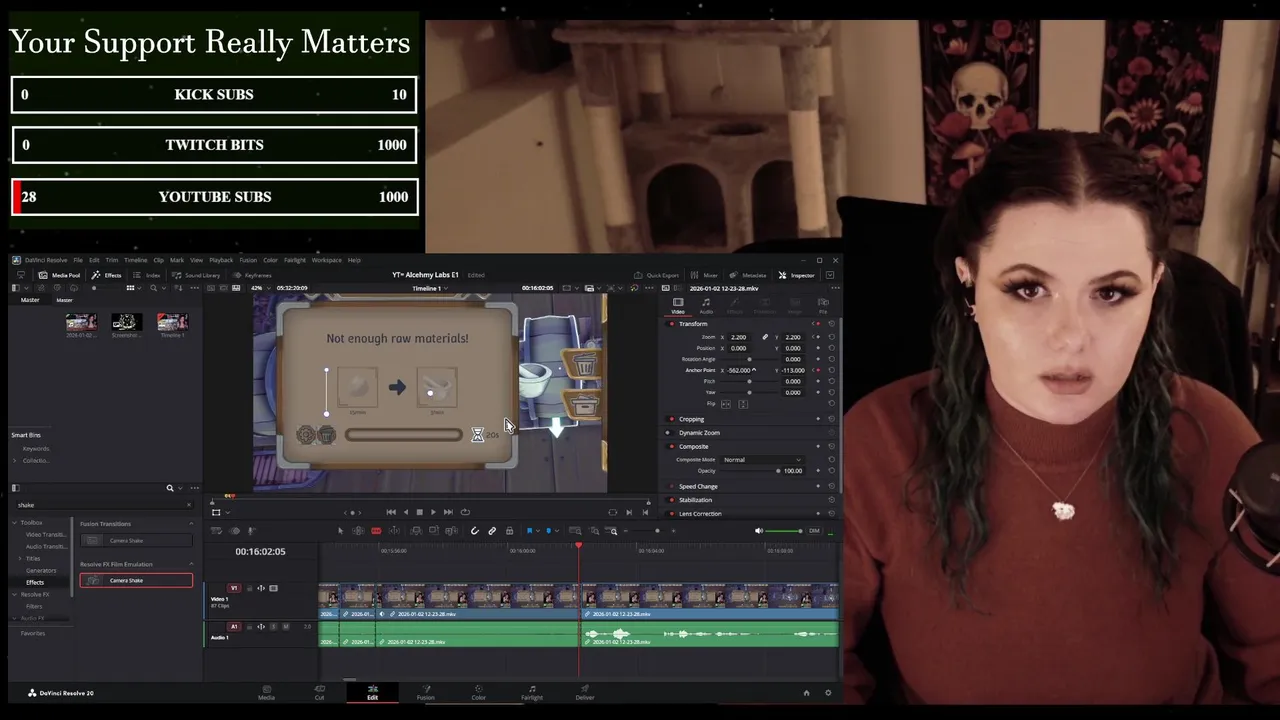
Task: Toggle the Zoom link chain icon
Action: click(765, 337)
